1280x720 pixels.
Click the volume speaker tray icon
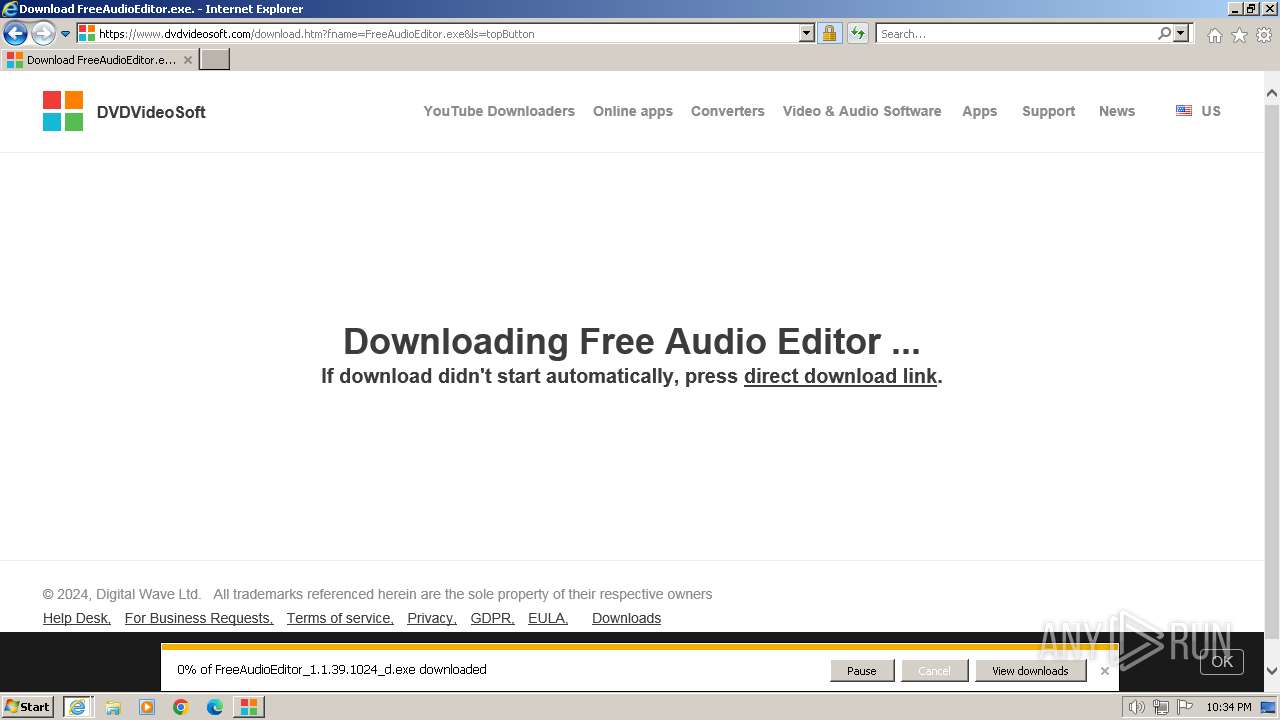(1136, 707)
